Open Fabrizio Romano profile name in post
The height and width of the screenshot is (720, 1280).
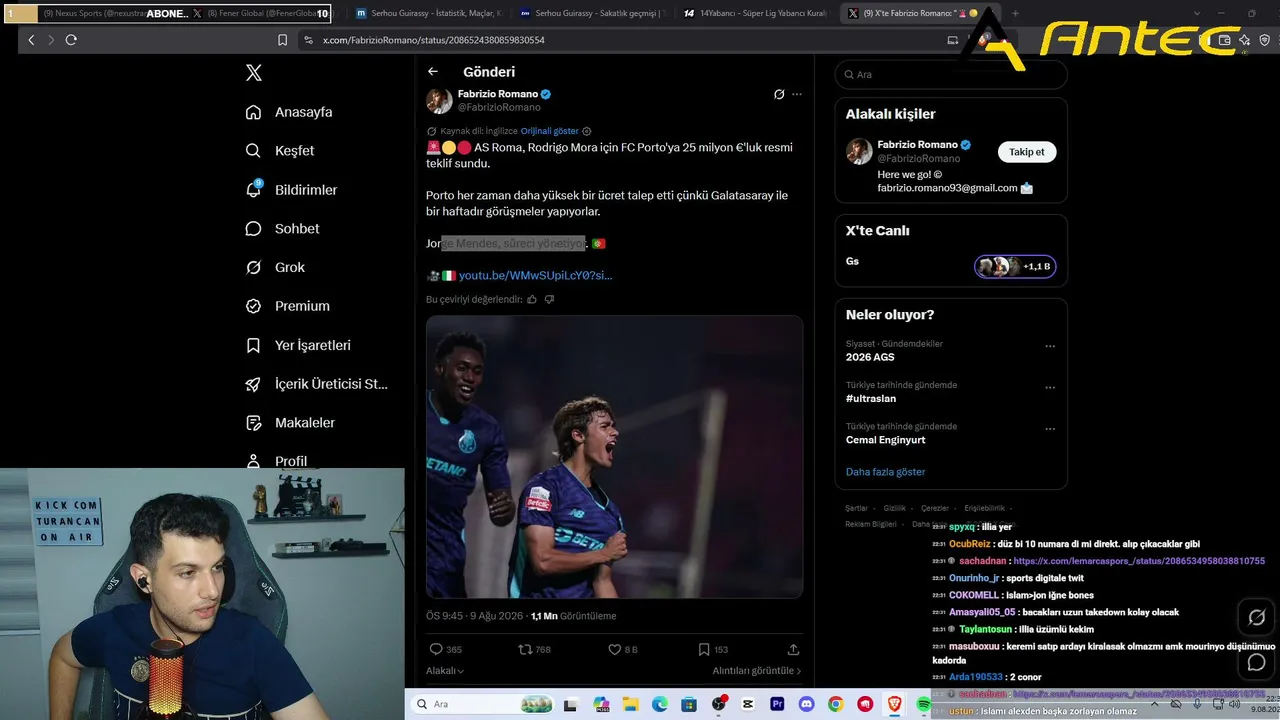(498, 94)
